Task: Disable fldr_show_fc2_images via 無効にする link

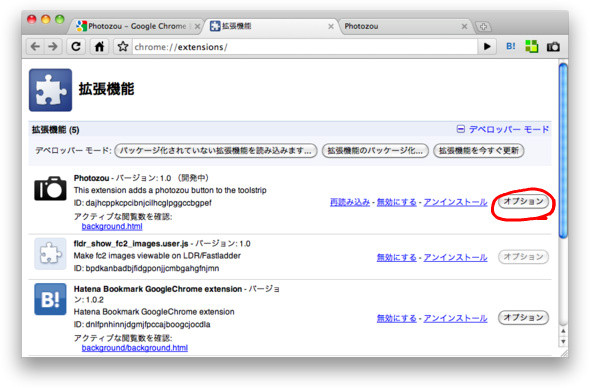Action: pos(397,257)
